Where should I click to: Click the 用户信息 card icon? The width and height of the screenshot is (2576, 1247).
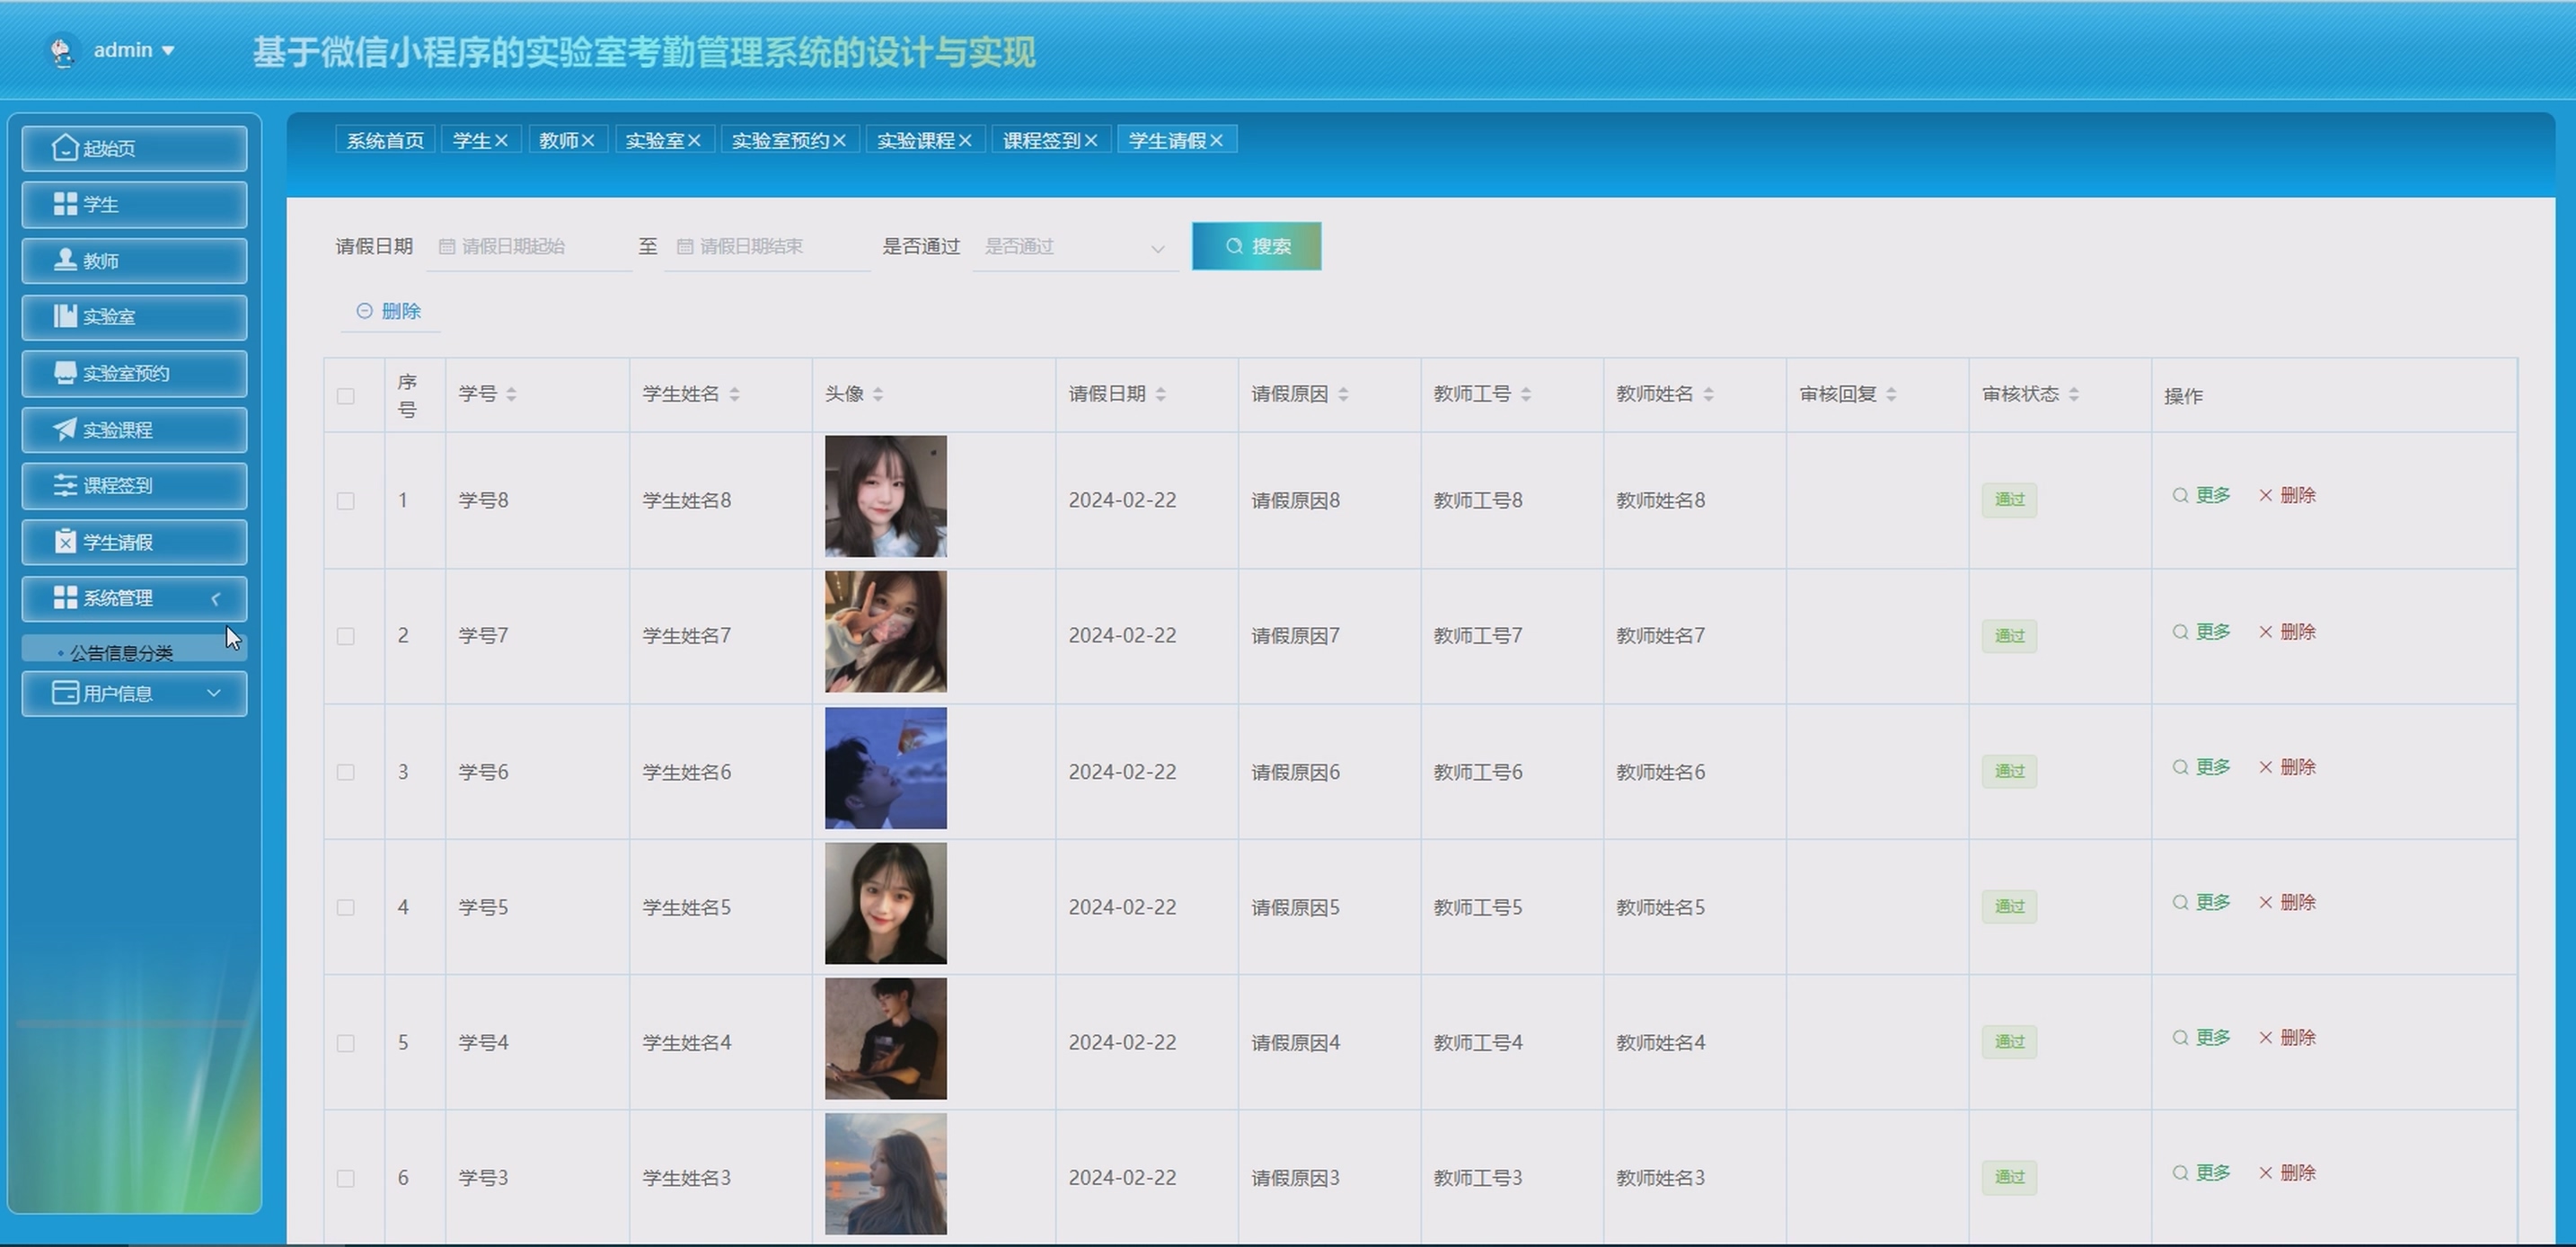[65, 692]
